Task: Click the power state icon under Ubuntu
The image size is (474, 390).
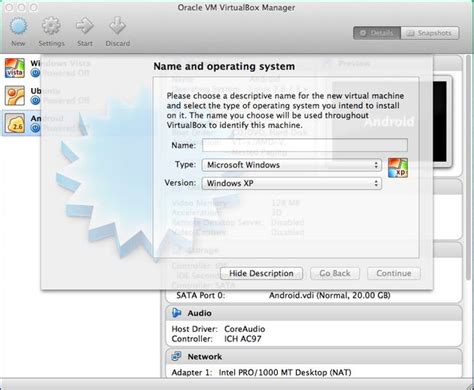Action: point(35,100)
